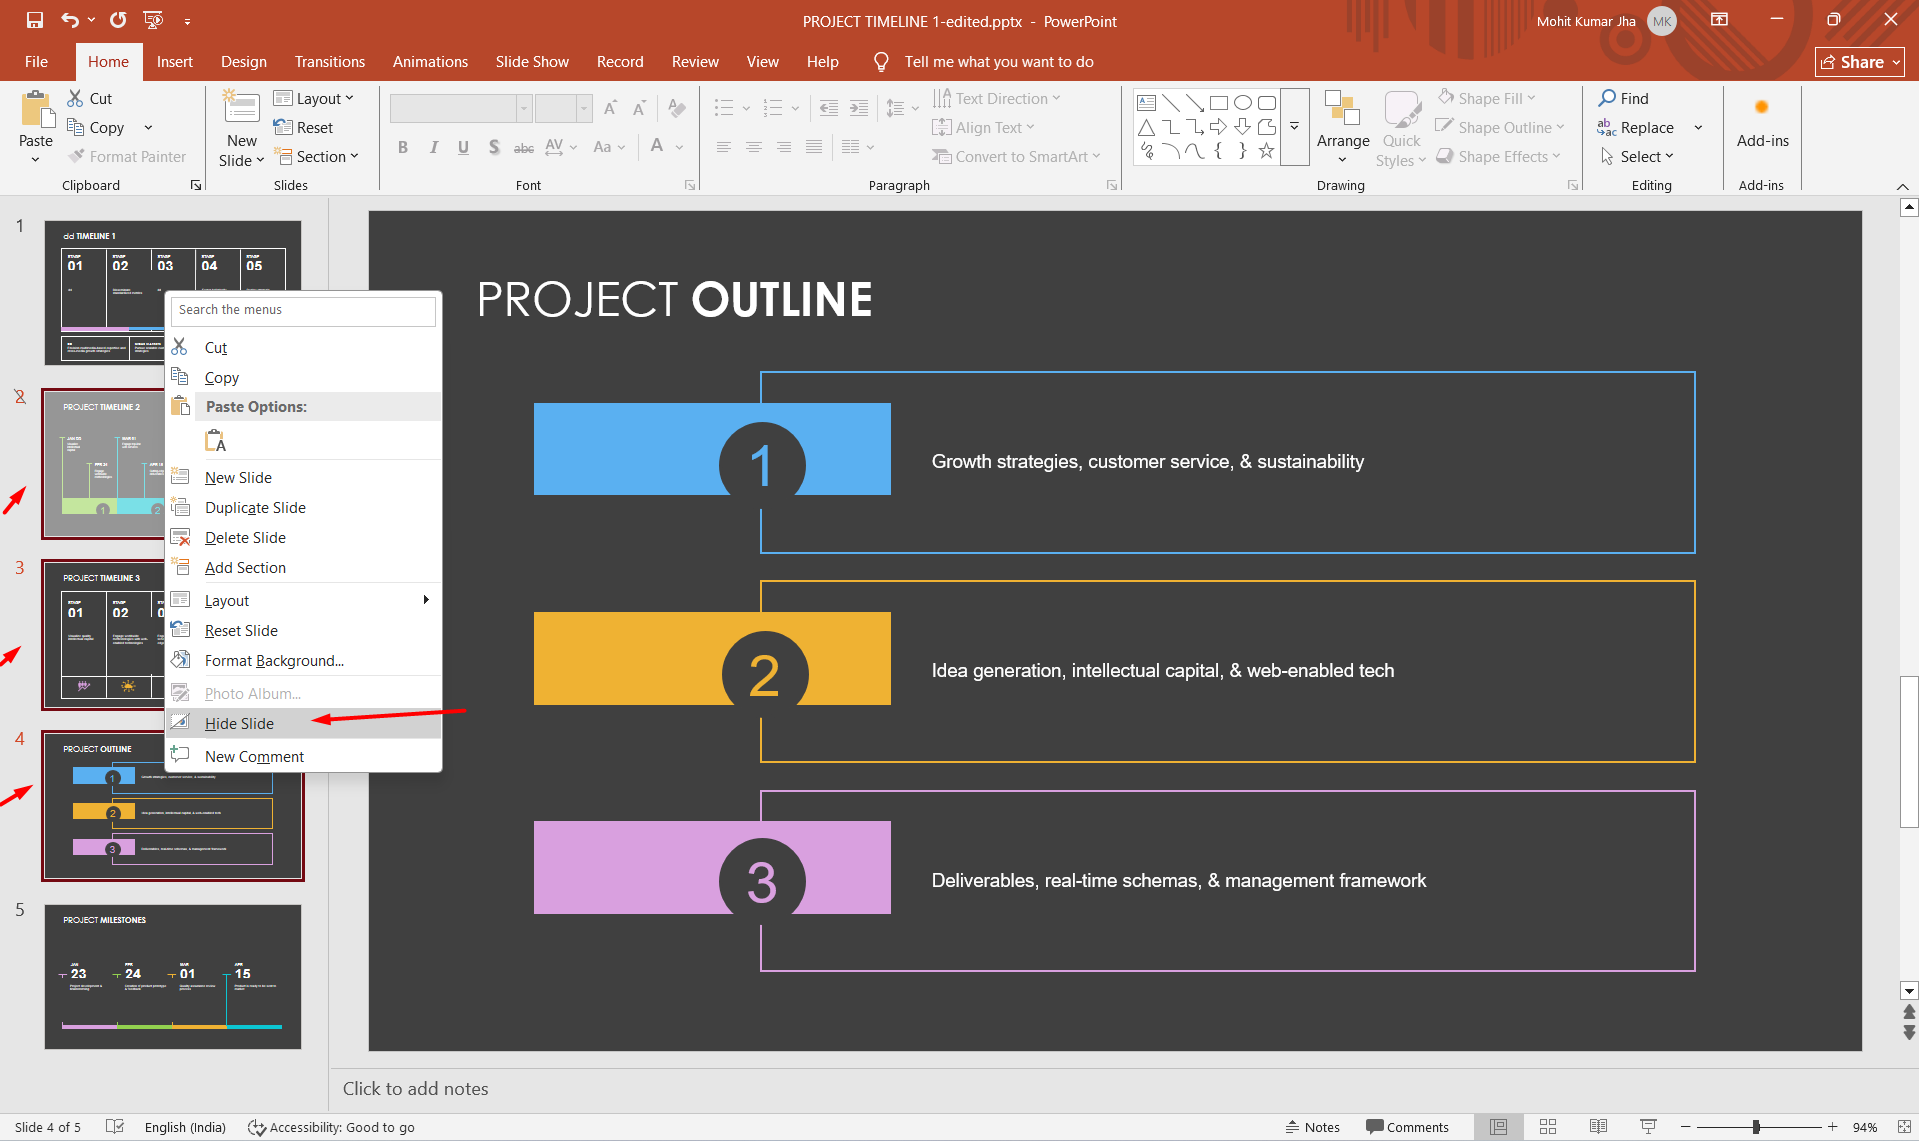Toggle Justify paragraph alignment
The height and width of the screenshot is (1141, 1919).
pos(814,147)
